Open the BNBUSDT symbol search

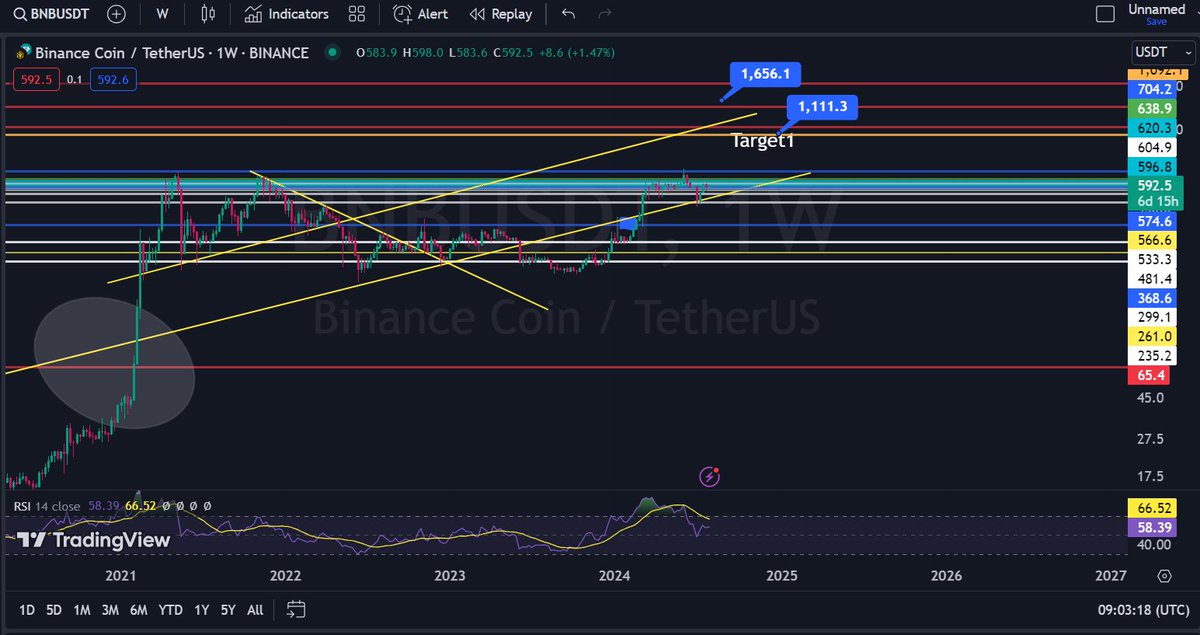pyautogui.click(x=49, y=14)
